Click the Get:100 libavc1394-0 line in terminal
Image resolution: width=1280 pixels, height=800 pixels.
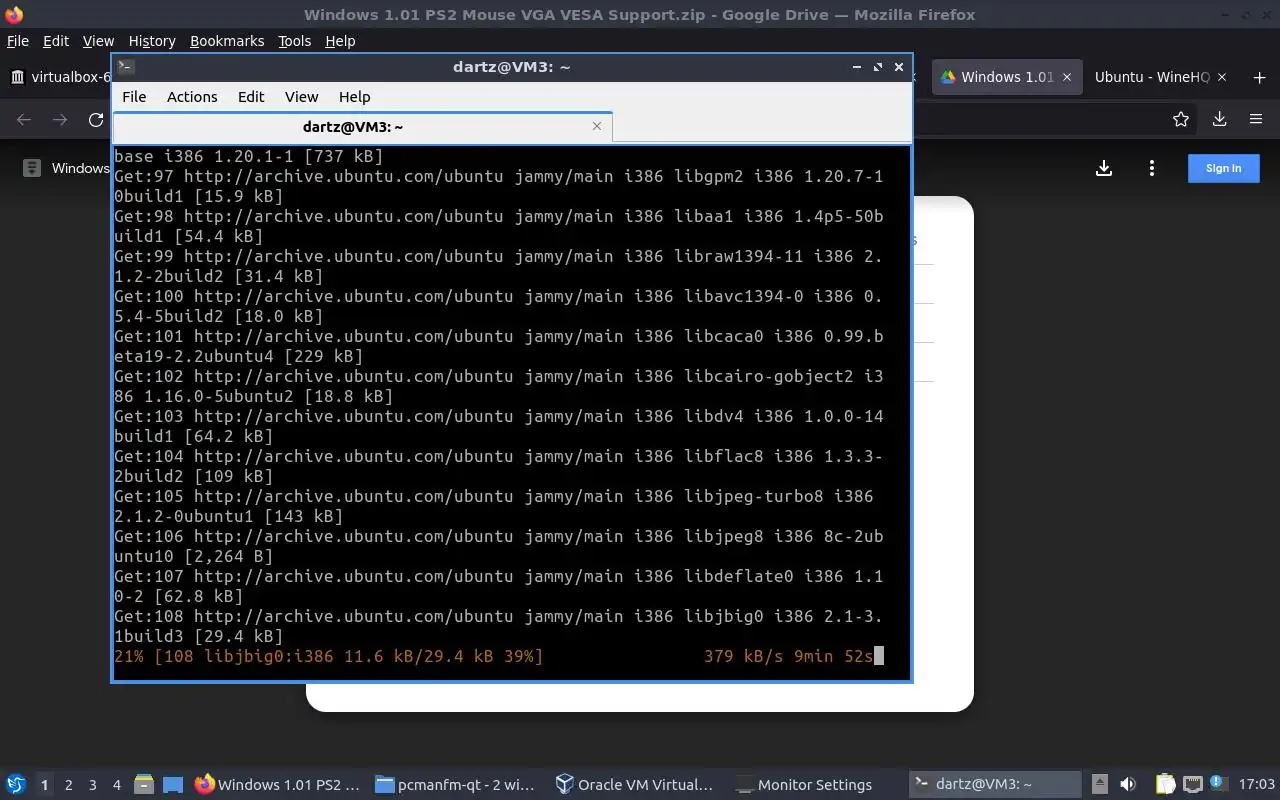click(498, 307)
